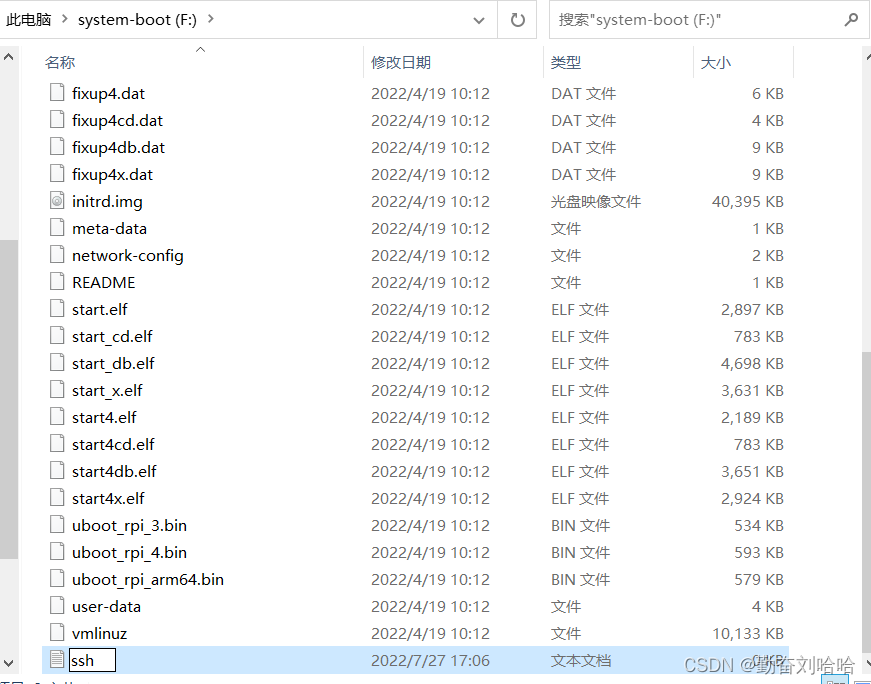The width and height of the screenshot is (871, 684).
Task: Click the file list scrollbar thumb
Action: [867, 504]
